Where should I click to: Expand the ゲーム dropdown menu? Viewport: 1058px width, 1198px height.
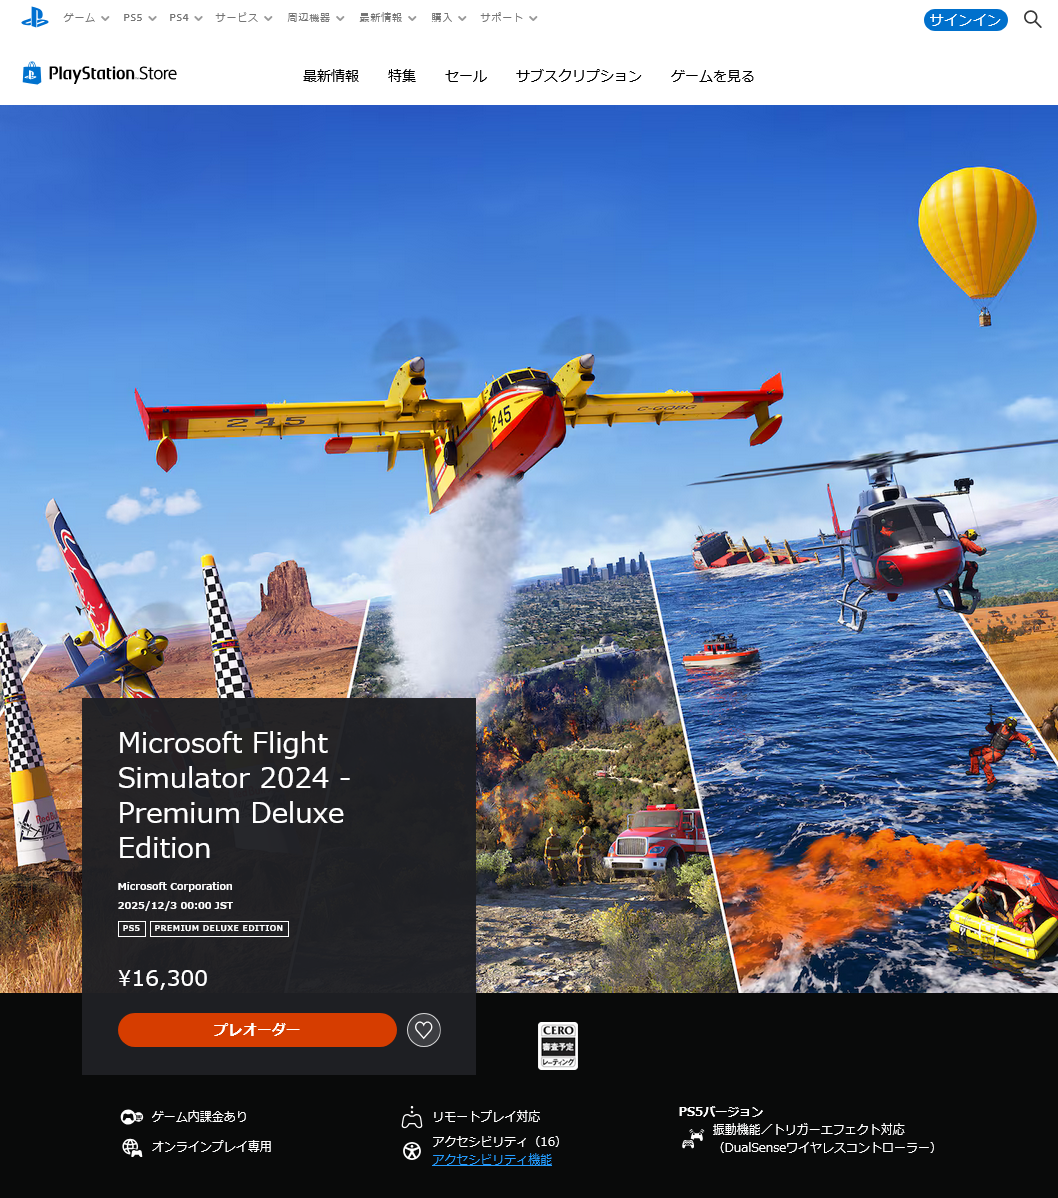click(x=86, y=18)
